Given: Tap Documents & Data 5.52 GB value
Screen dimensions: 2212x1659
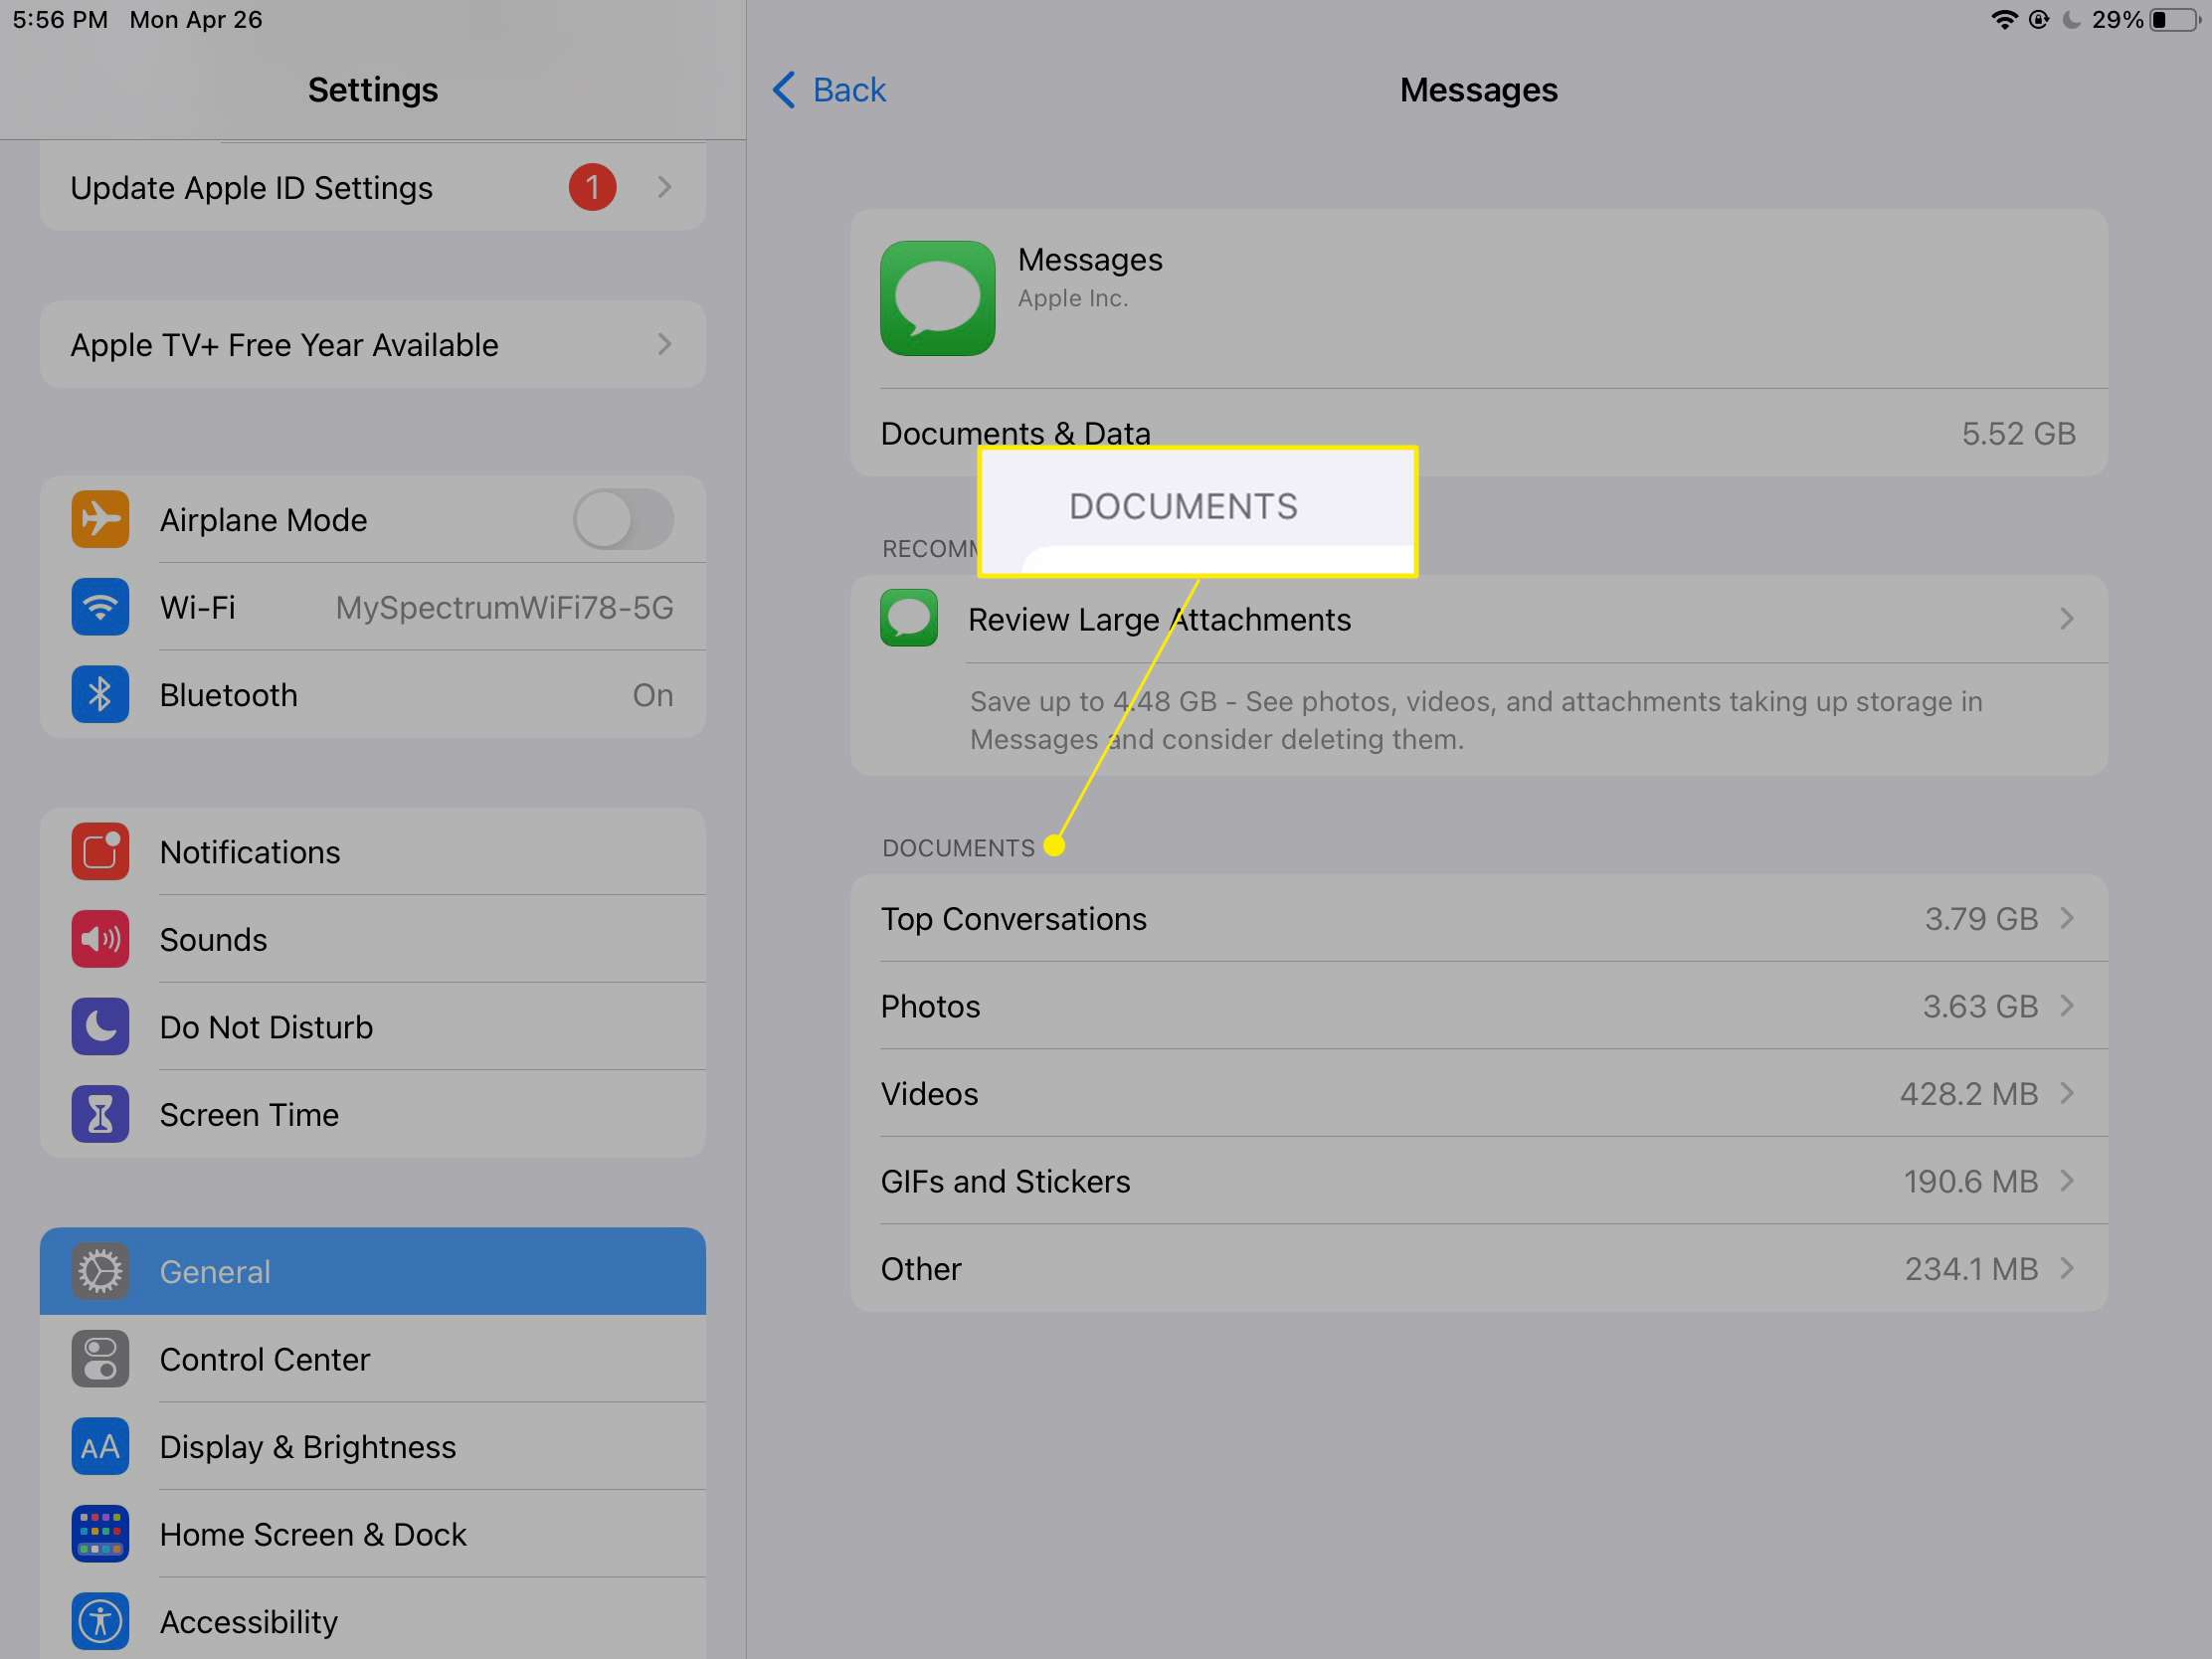Looking at the screenshot, I should 2018,433.
